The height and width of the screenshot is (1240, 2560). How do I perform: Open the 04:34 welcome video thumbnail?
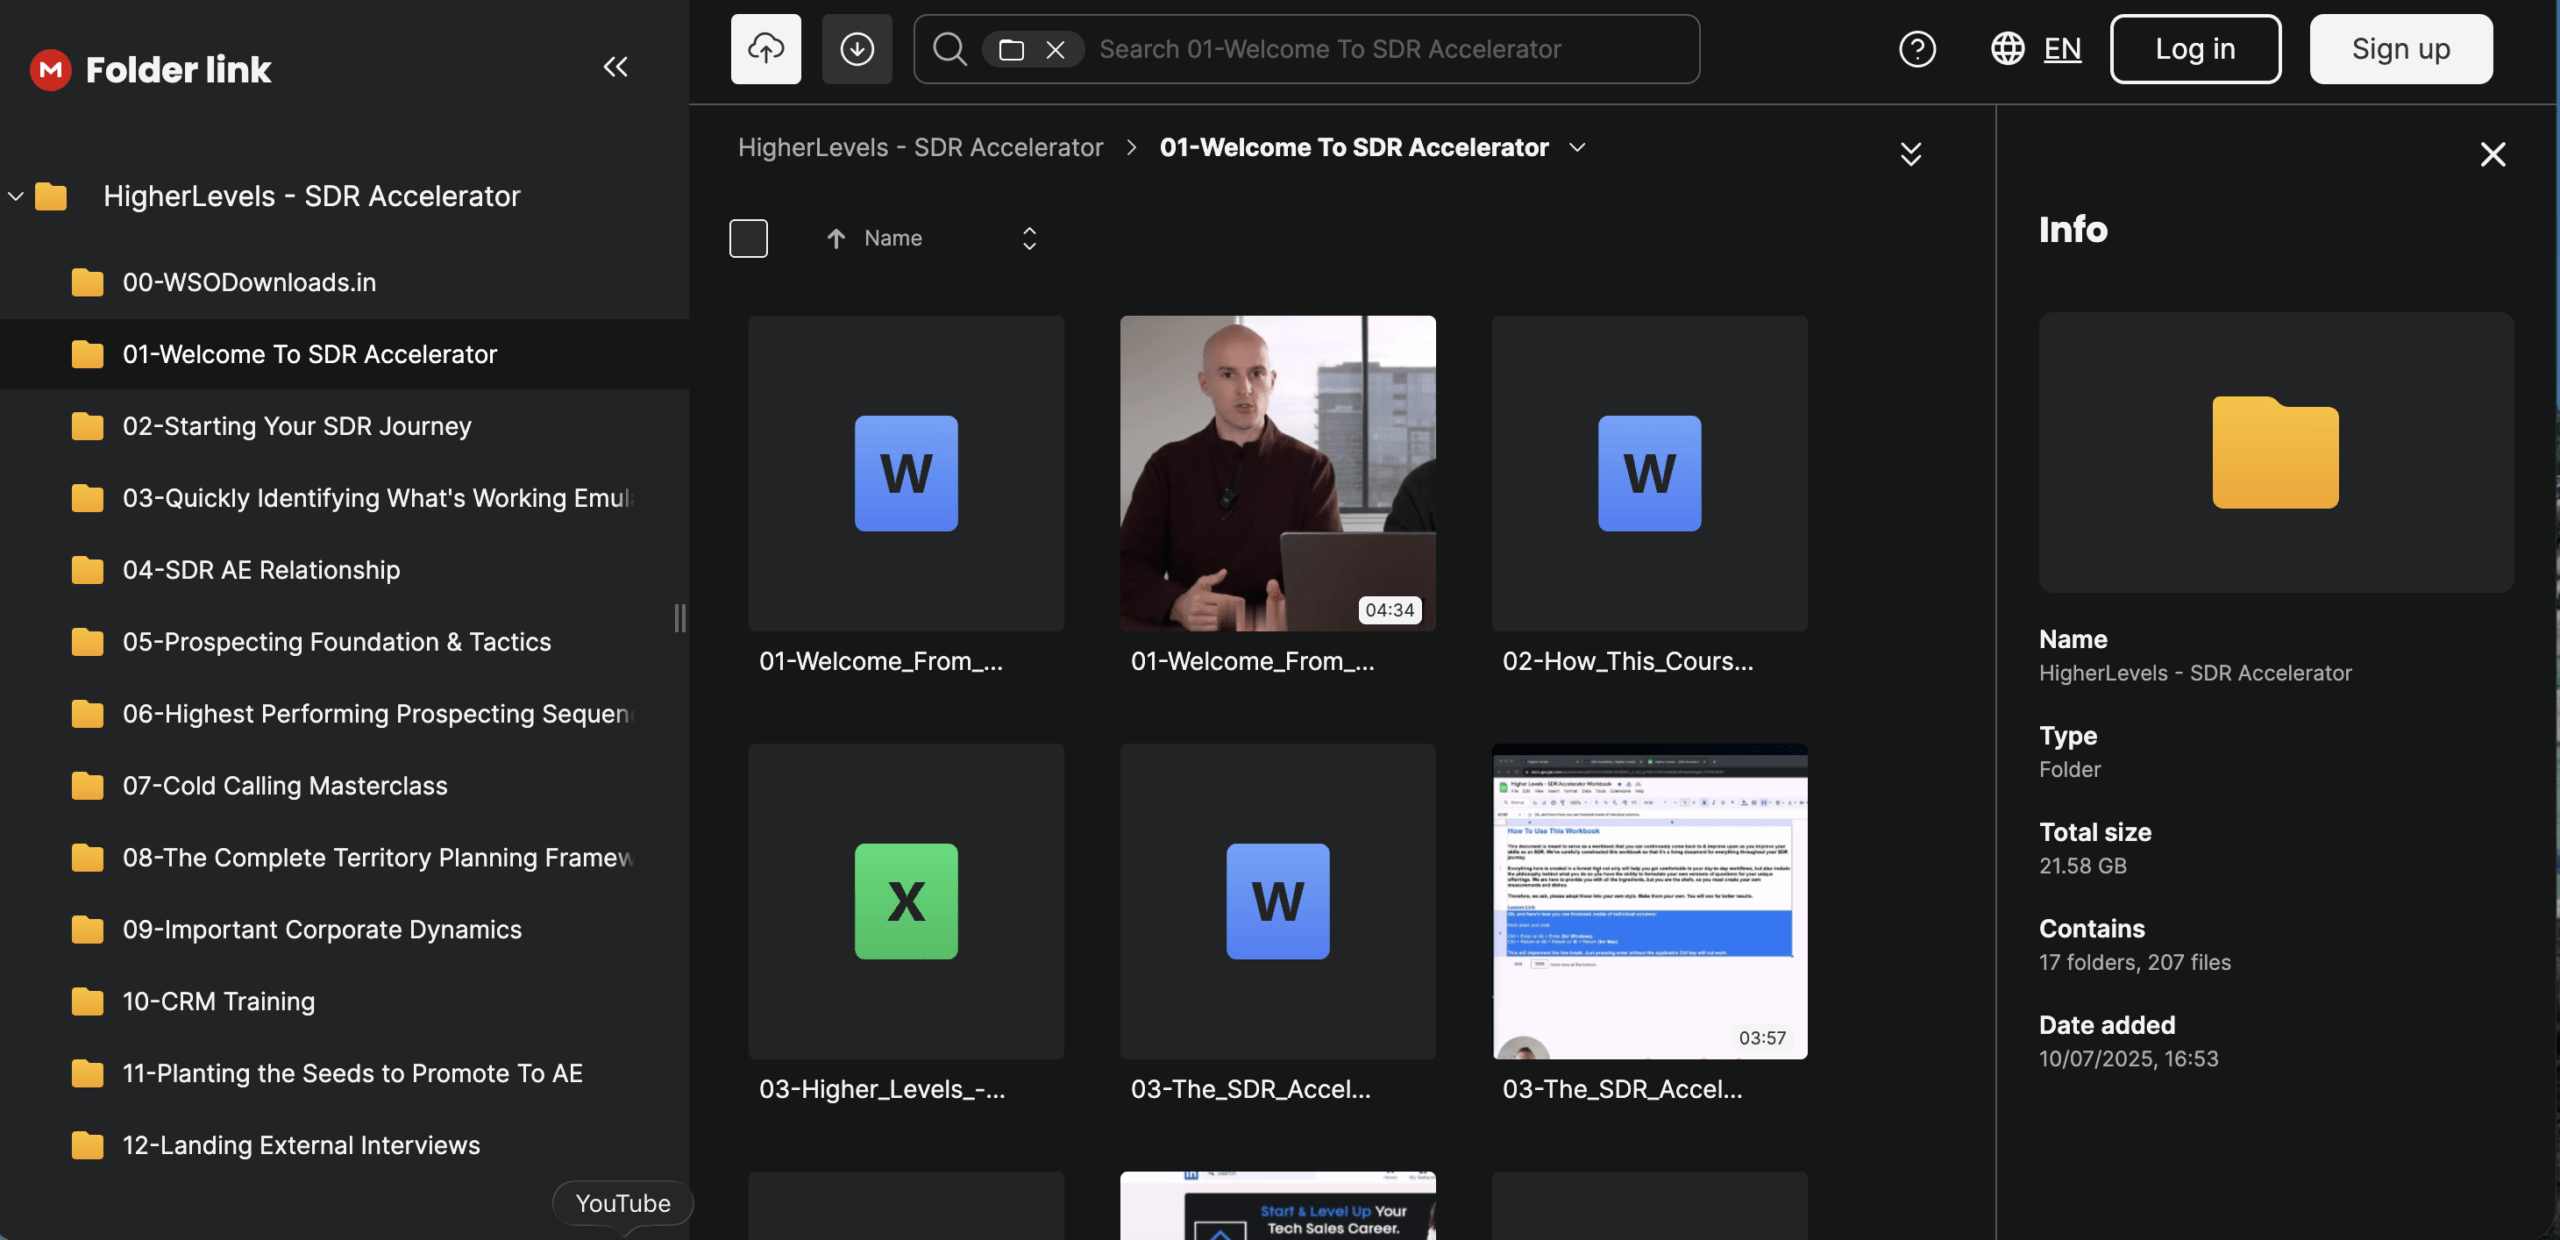1277,473
